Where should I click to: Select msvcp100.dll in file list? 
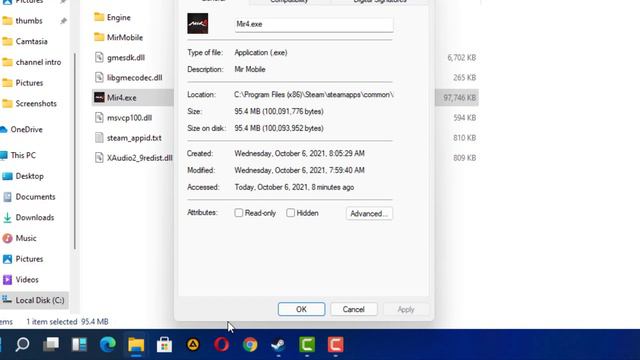129,118
